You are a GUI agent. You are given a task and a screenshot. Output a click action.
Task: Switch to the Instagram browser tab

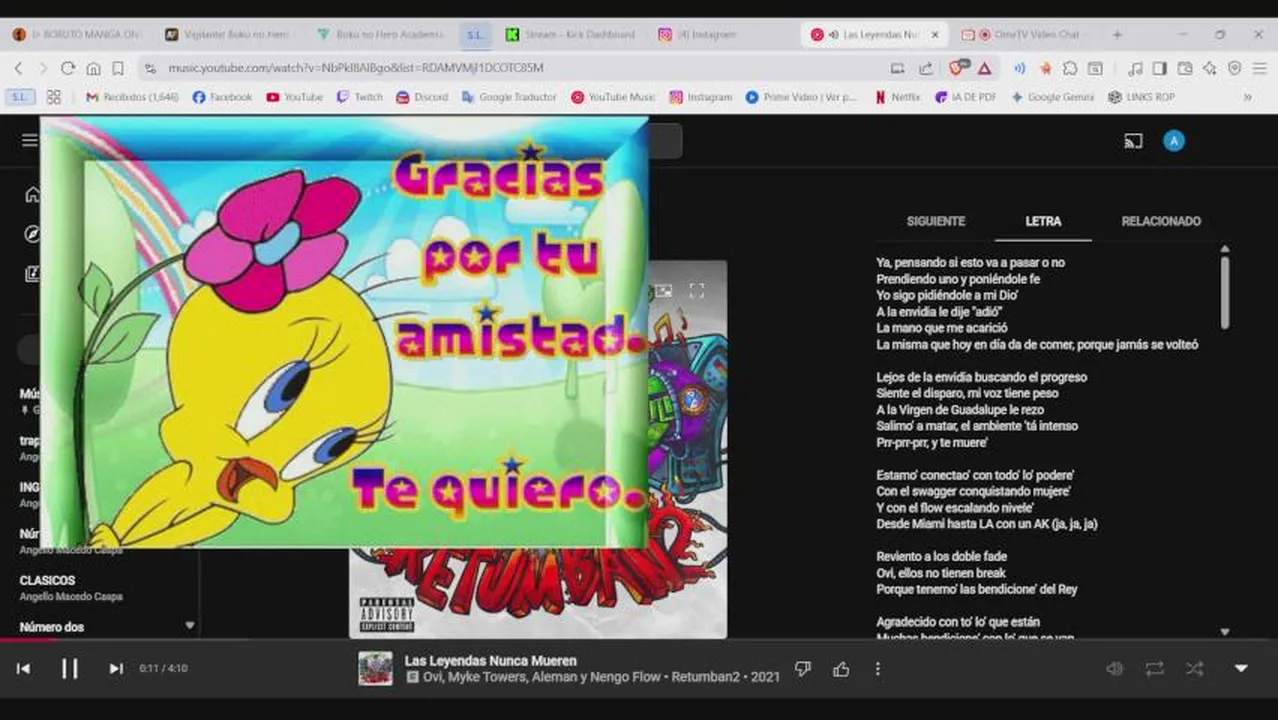pos(722,34)
